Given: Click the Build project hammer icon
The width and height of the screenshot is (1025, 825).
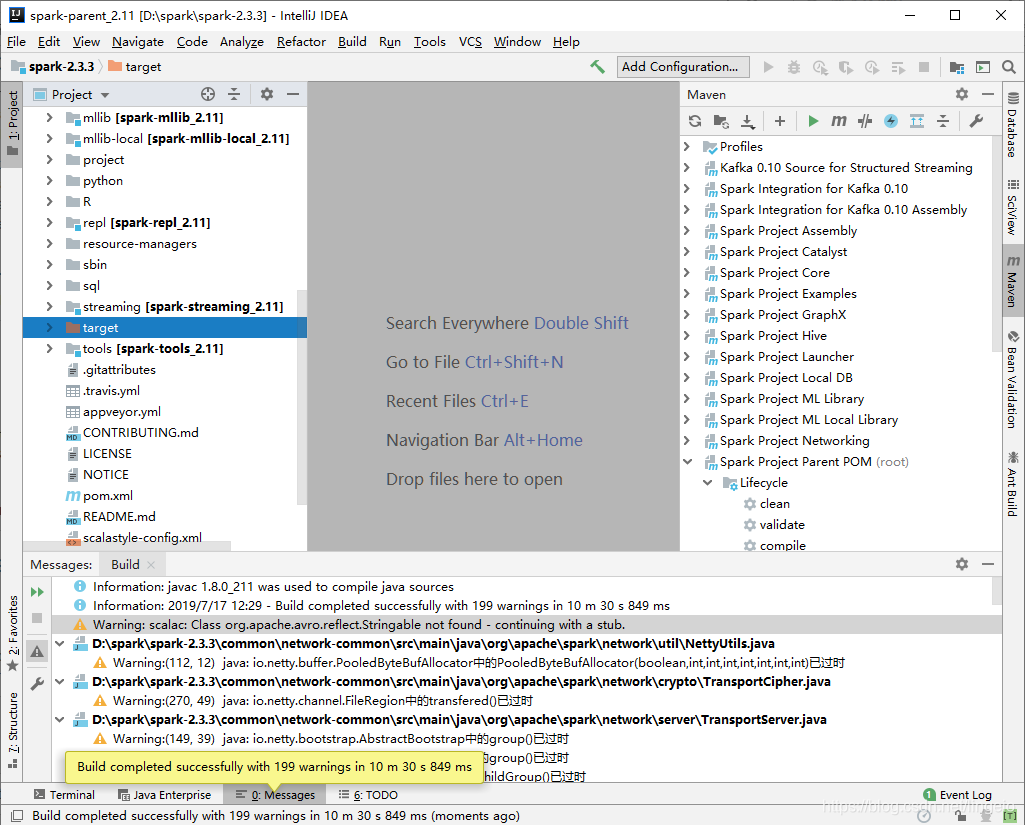Looking at the screenshot, I should pos(597,67).
